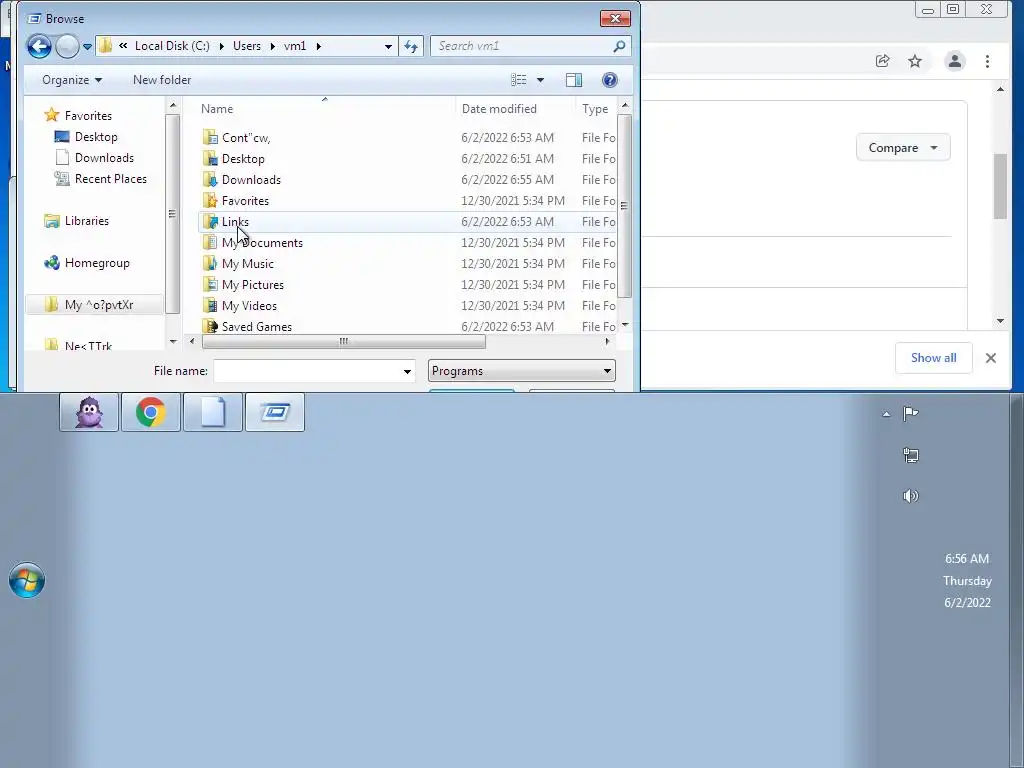Viewport: 1024px width, 768px height.
Task: Click the Refresh button next to address bar
Action: tap(411, 46)
